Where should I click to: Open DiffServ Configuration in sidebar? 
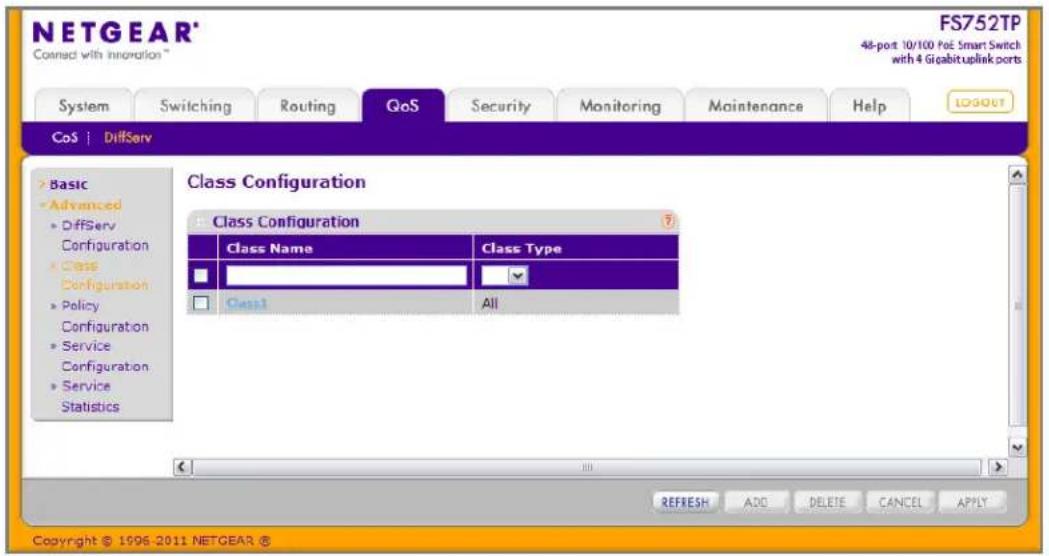[x=104, y=236]
